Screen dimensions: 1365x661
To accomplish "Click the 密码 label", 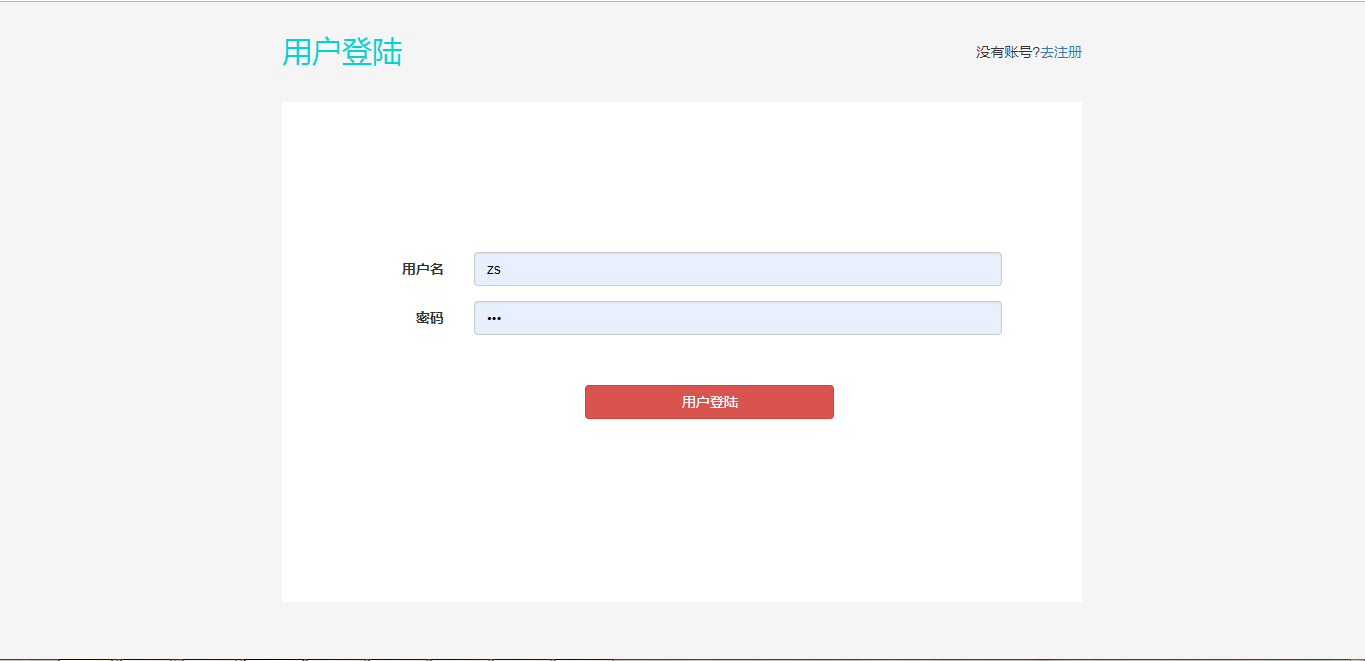I will pos(430,318).
